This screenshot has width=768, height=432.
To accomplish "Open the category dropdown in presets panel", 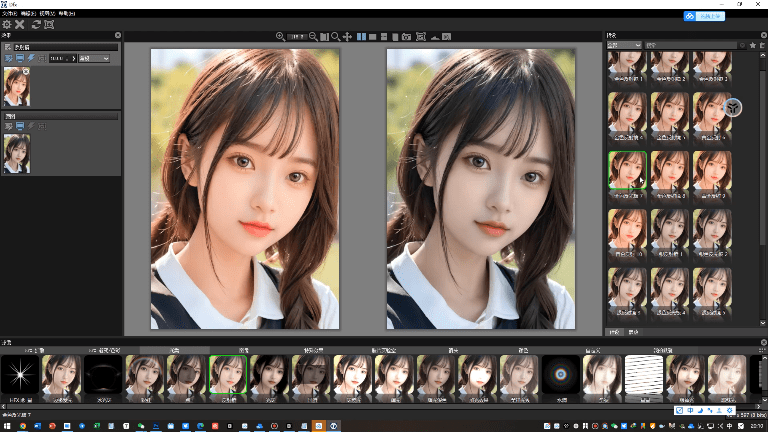I will [x=624, y=45].
